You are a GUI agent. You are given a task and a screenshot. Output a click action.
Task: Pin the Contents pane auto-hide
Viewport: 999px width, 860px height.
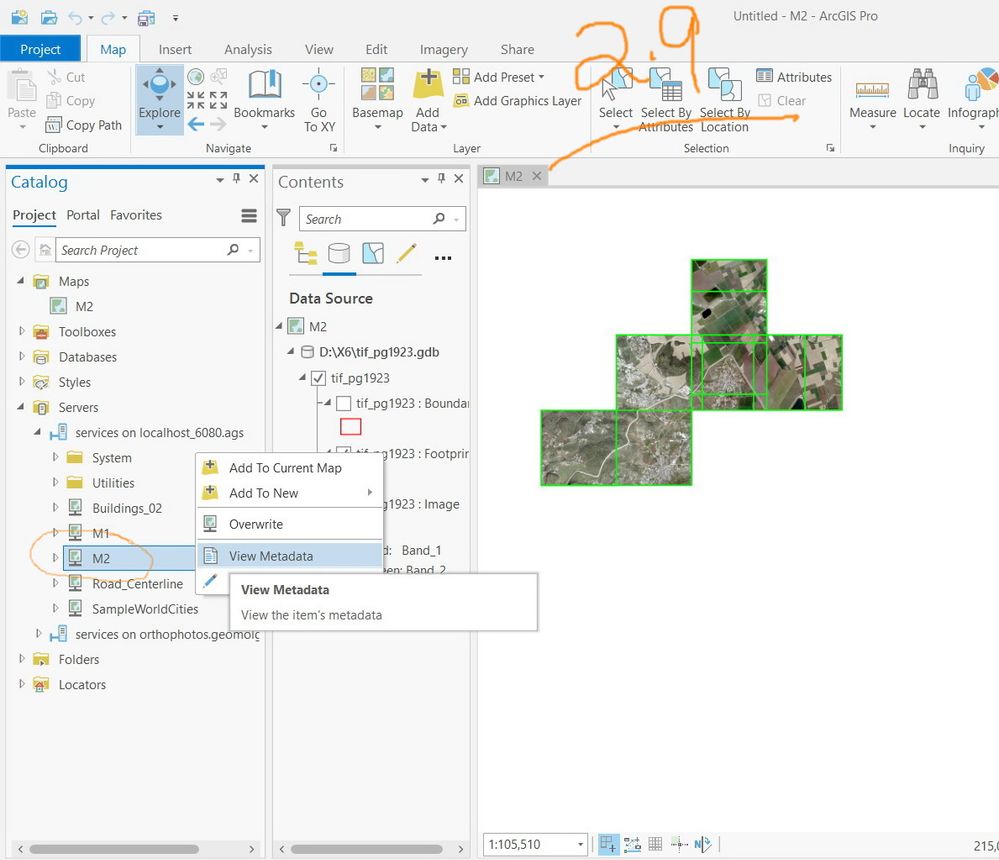(x=442, y=179)
